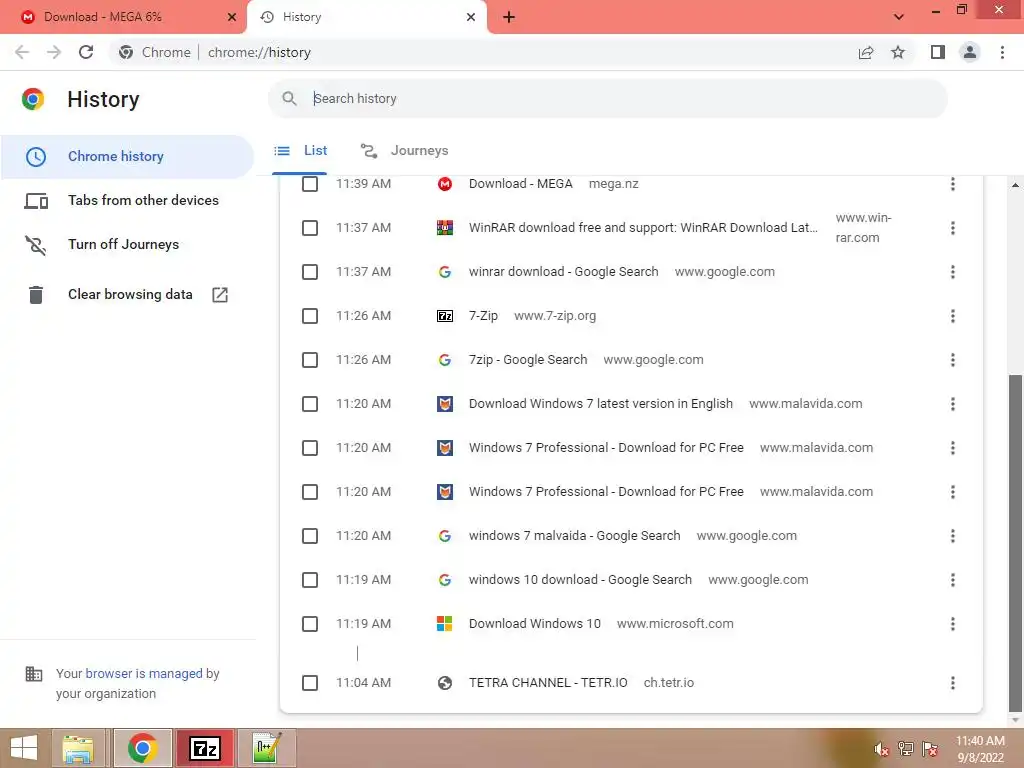The height and width of the screenshot is (768, 1024).
Task: Check the Download - MEGA history entry
Action: (310, 184)
